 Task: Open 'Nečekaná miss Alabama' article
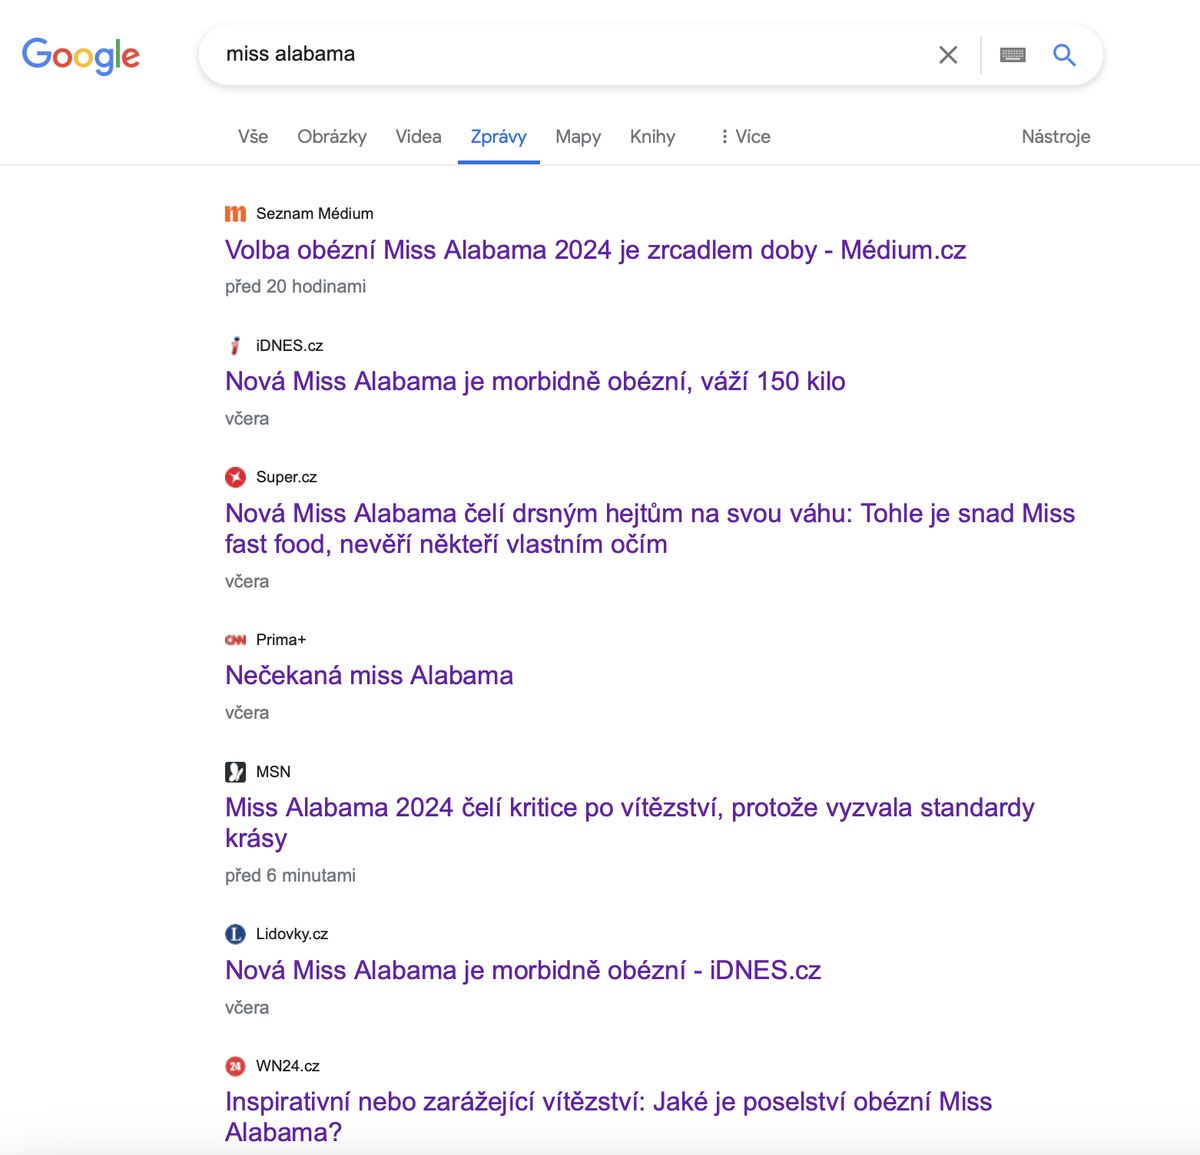coord(369,675)
